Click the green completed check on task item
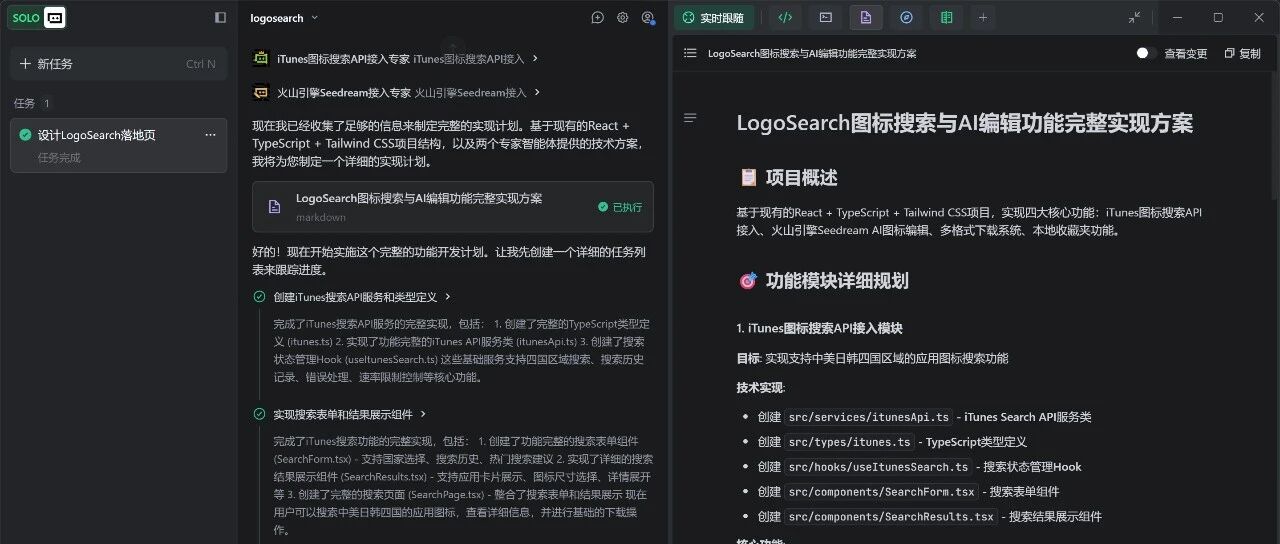1280x544 pixels. click(25, 135)
